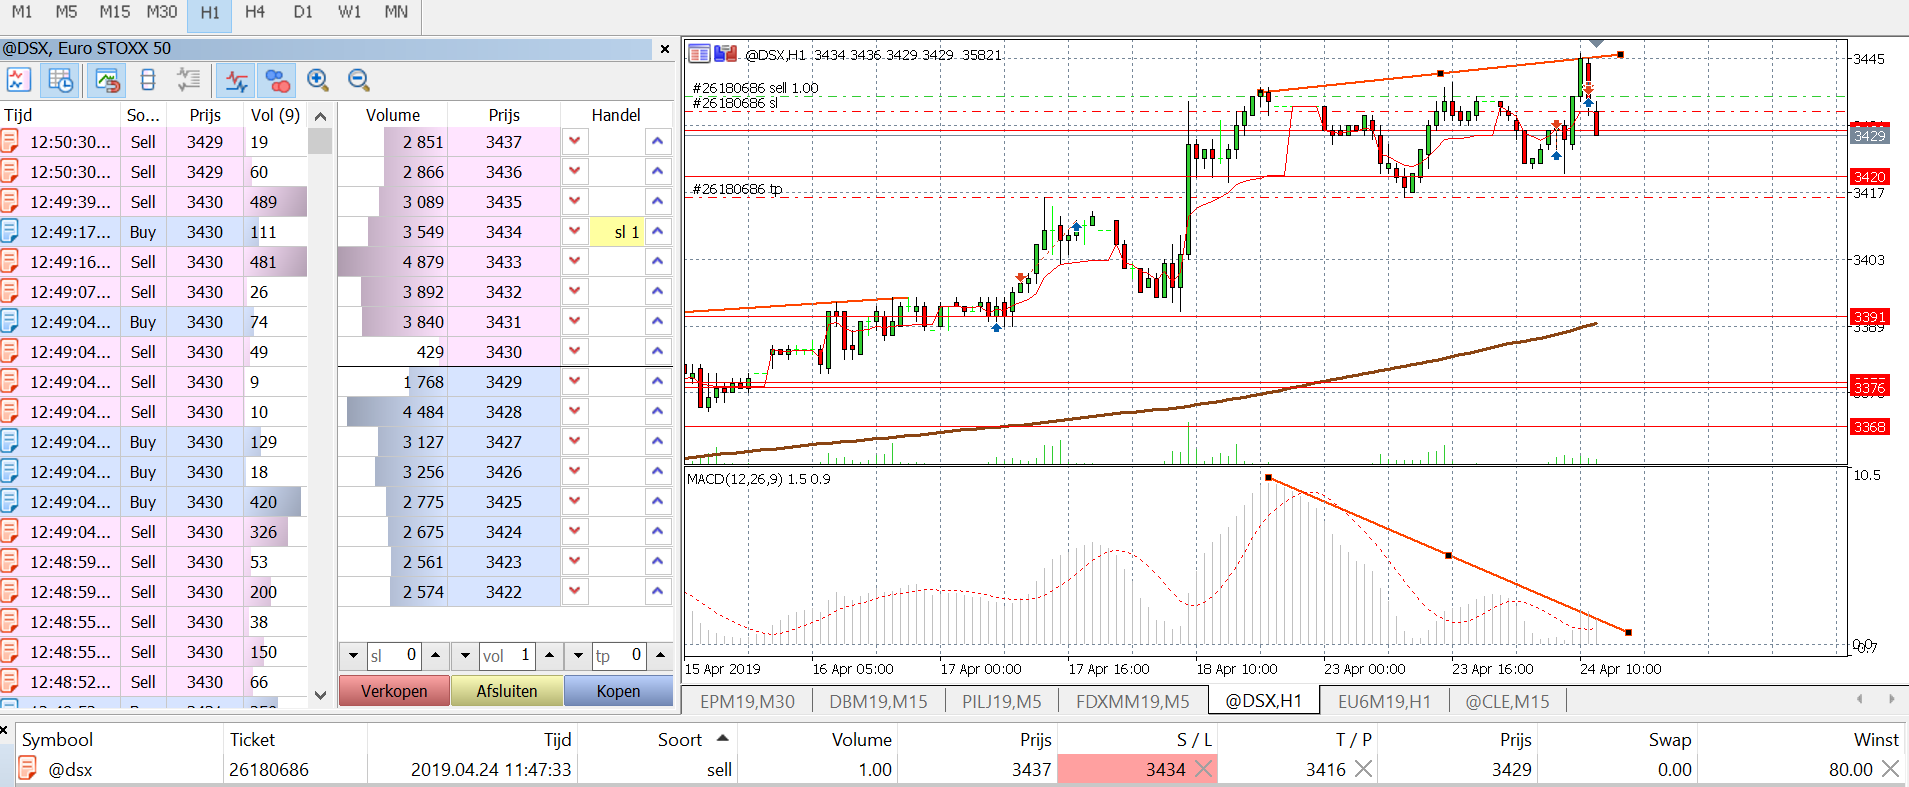Click blue up chevron at price 3430
The height and width of the screenshot is (787, 1909).
(657, 351)
